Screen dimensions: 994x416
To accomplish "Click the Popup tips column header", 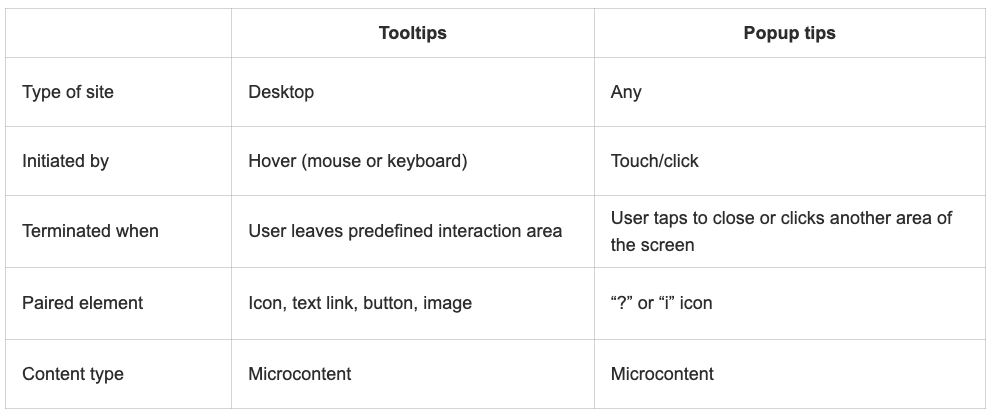I will pos(789,33).
